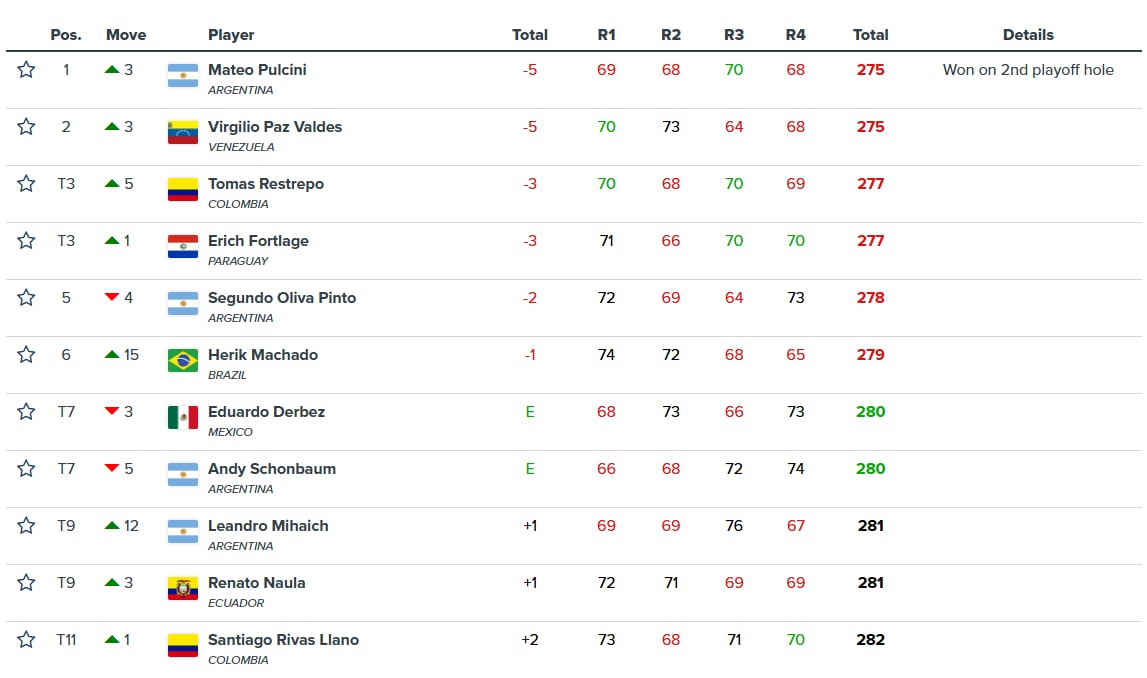This screenshot has height=678, width=1147.
Task: Click the Ecuador flag next to Renato Naula
Action: [x=181, y=589]
